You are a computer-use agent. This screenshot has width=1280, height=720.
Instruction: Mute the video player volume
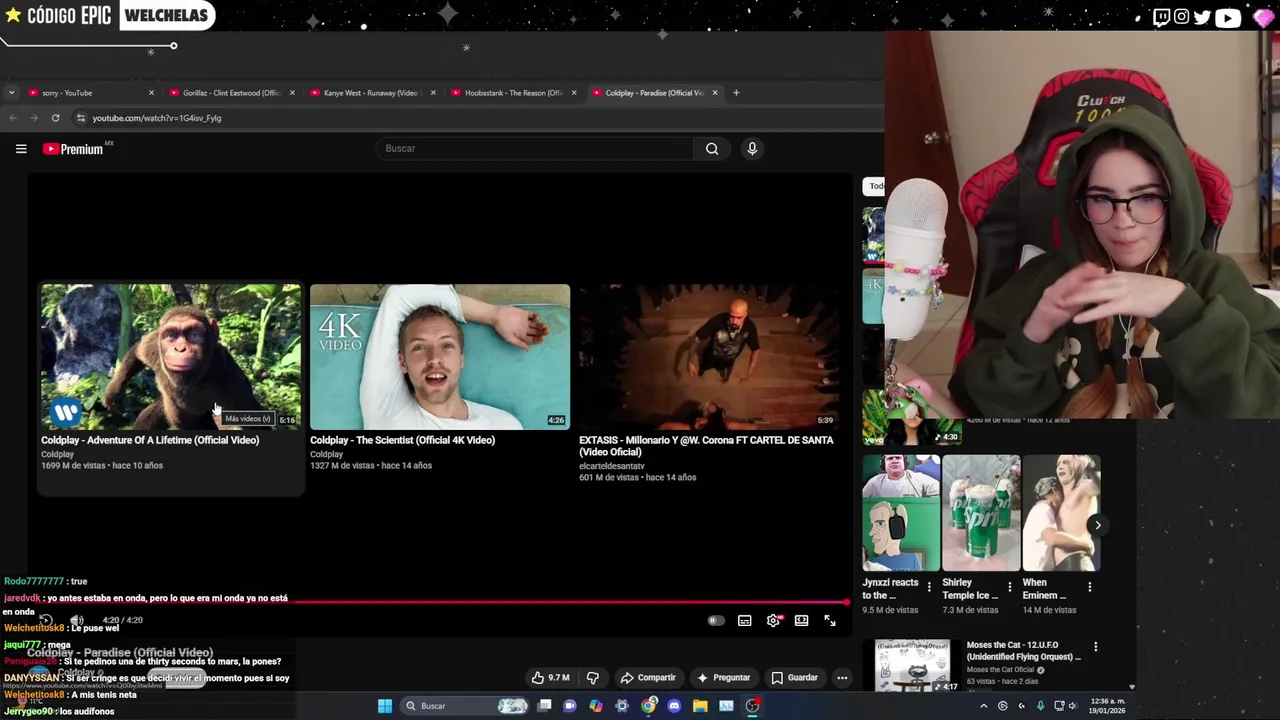[x=76, y=620]
